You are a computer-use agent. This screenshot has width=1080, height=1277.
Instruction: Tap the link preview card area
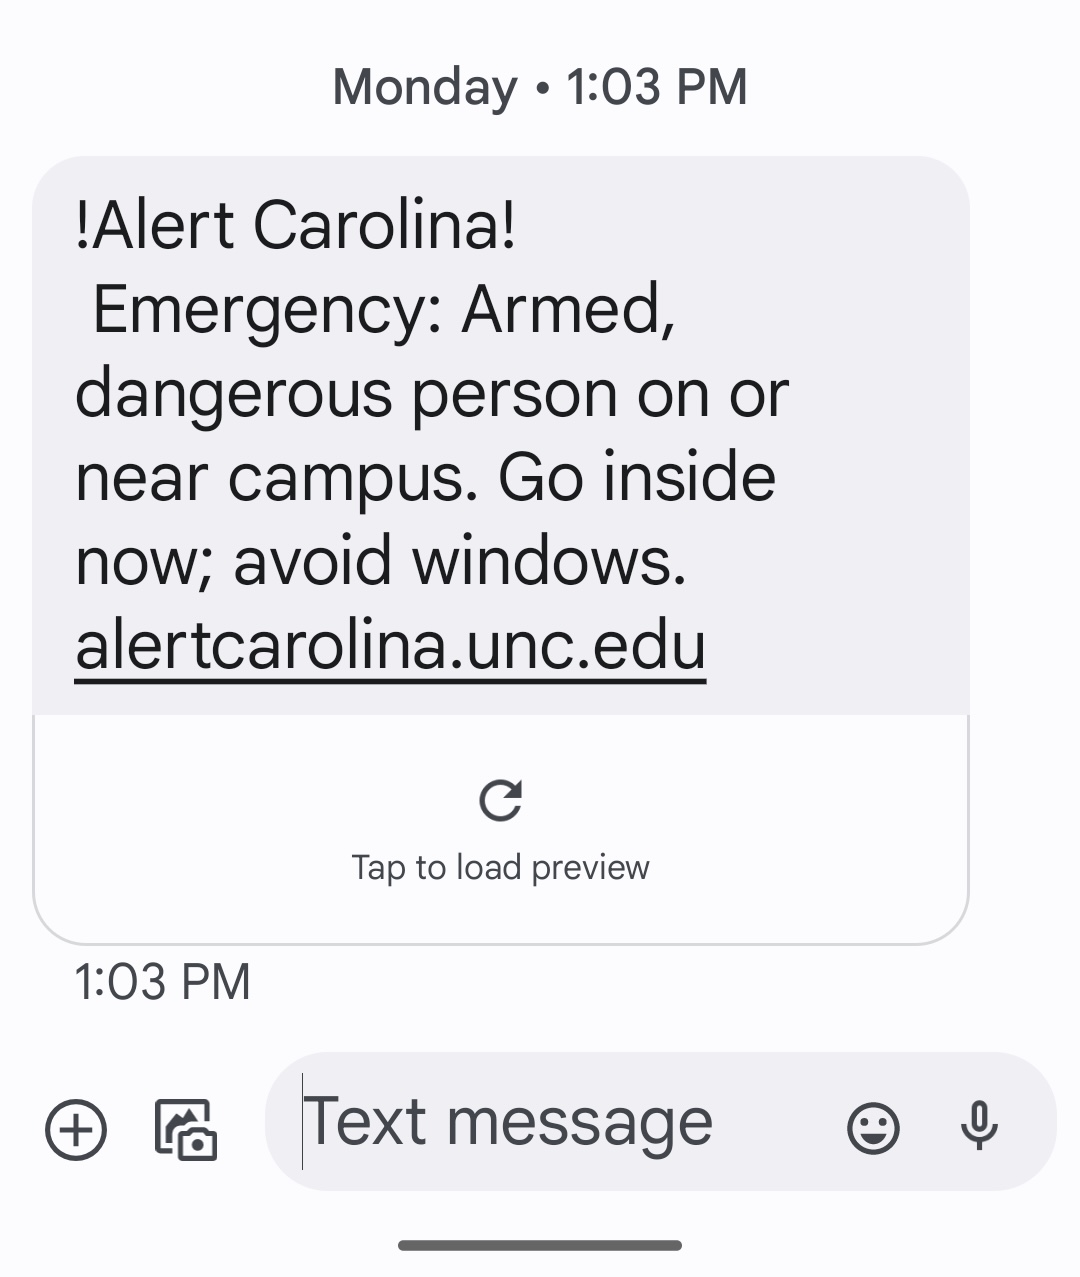point(501,830)
